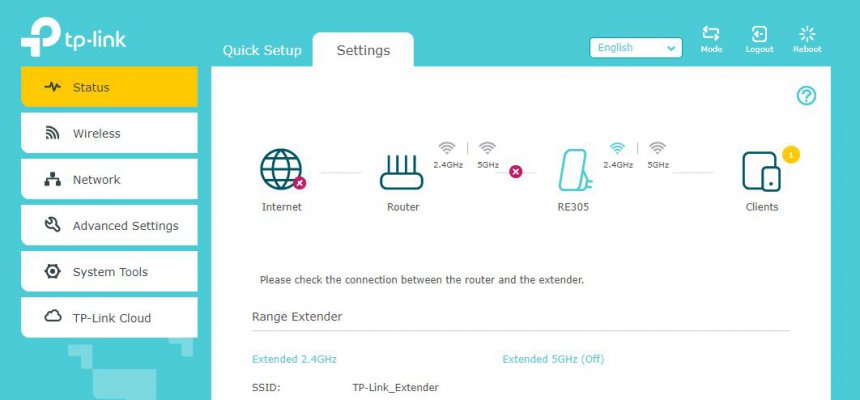Click the Clients devices icon
860x400 pixels.
click(x=761, y=172)
